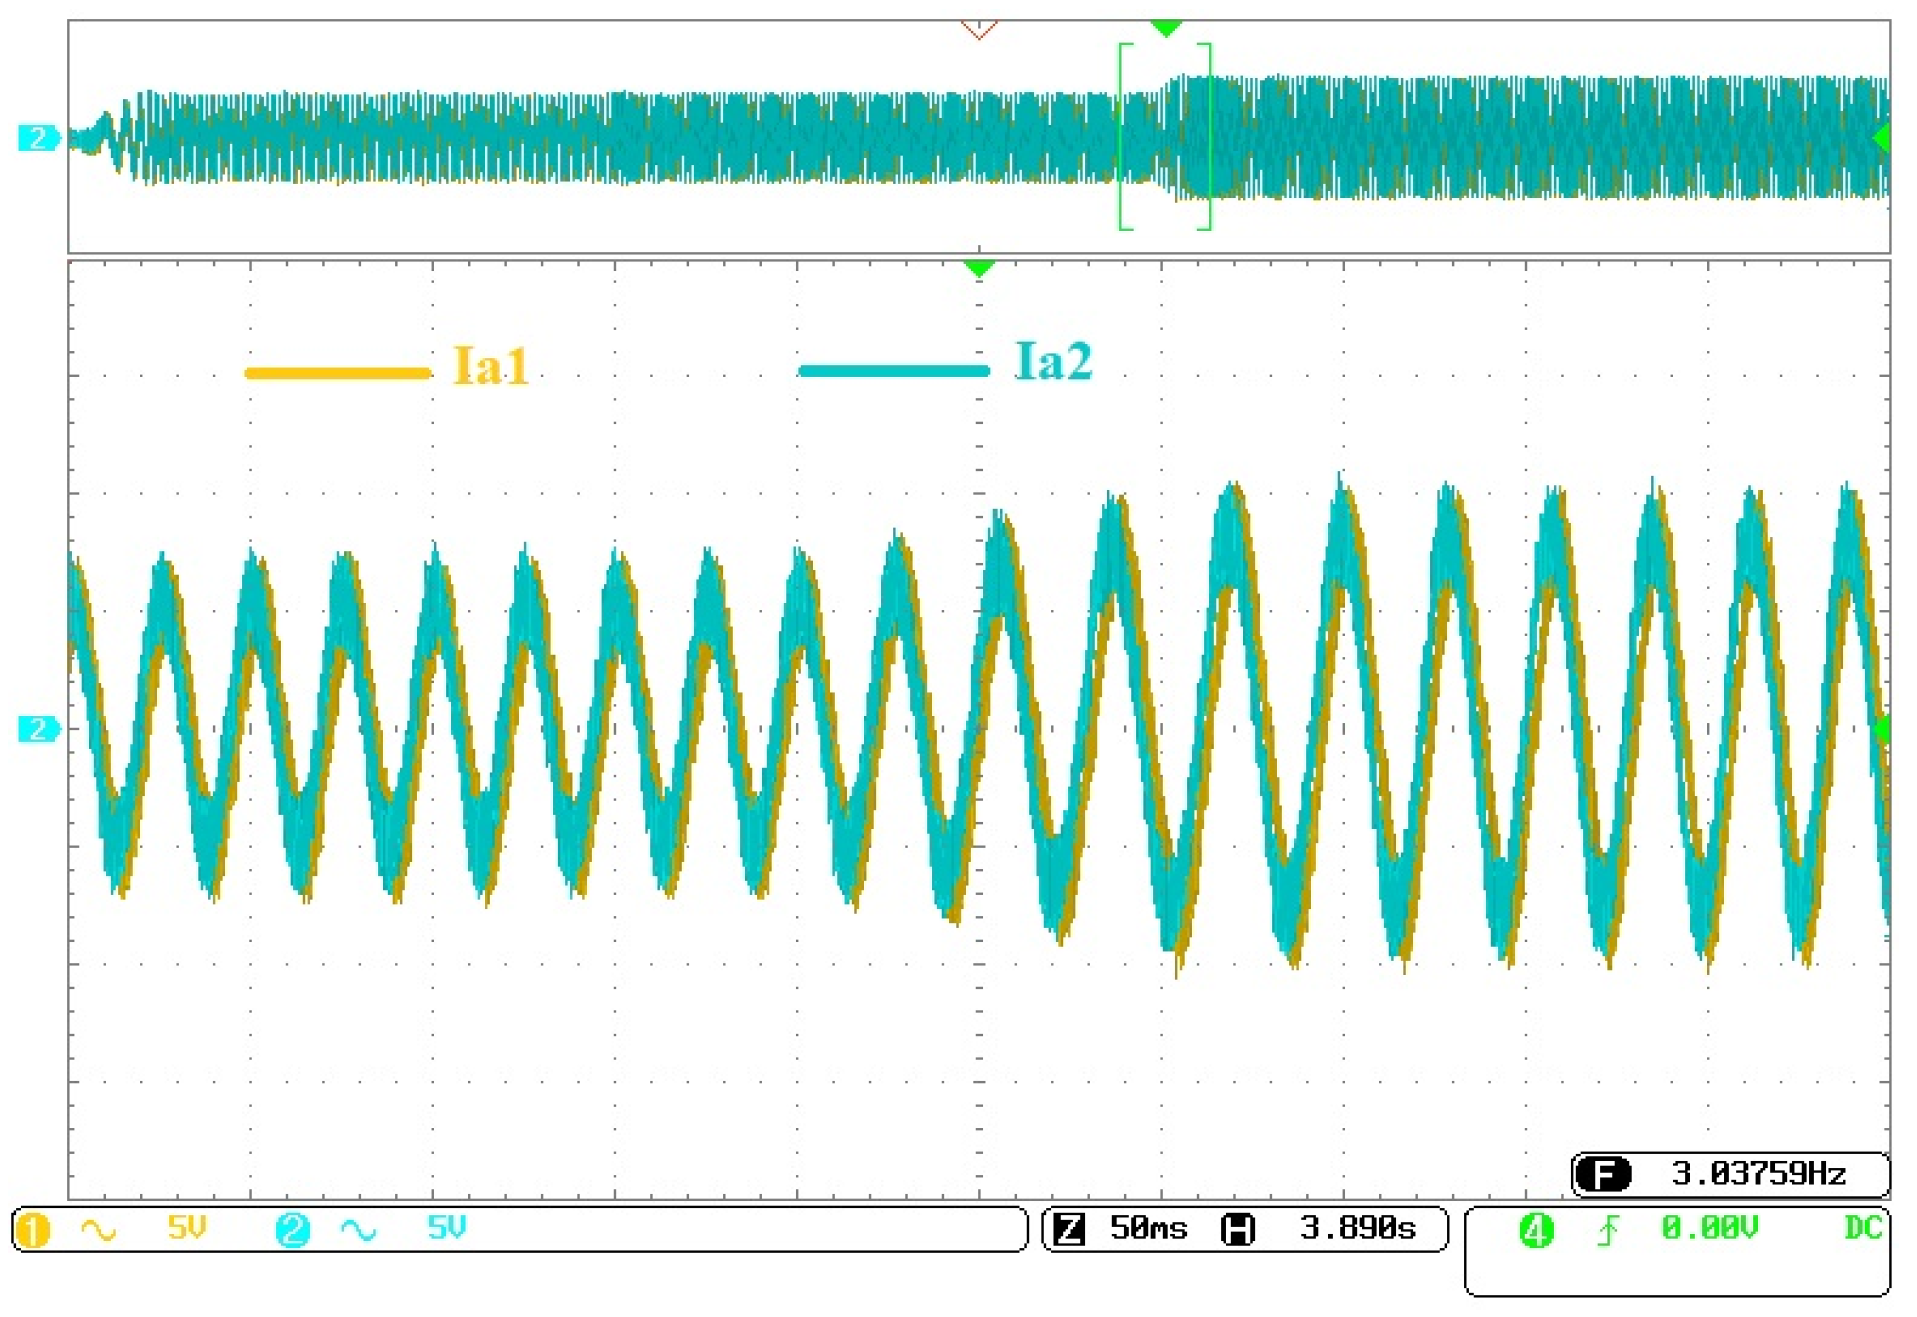Click the cyan channel 2 indicator badge
Image resolution: width=1917 pixels, height=1317 pixels.
[292, 1229]
